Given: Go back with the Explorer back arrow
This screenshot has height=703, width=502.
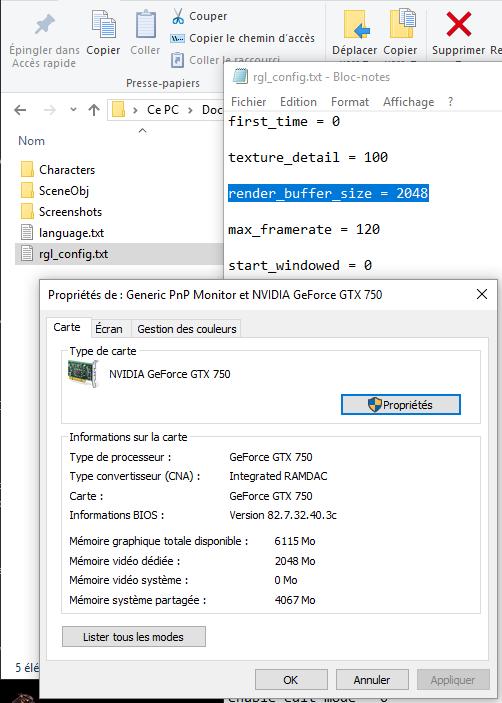Looking at the screenshot, I should tap(20, 110).
